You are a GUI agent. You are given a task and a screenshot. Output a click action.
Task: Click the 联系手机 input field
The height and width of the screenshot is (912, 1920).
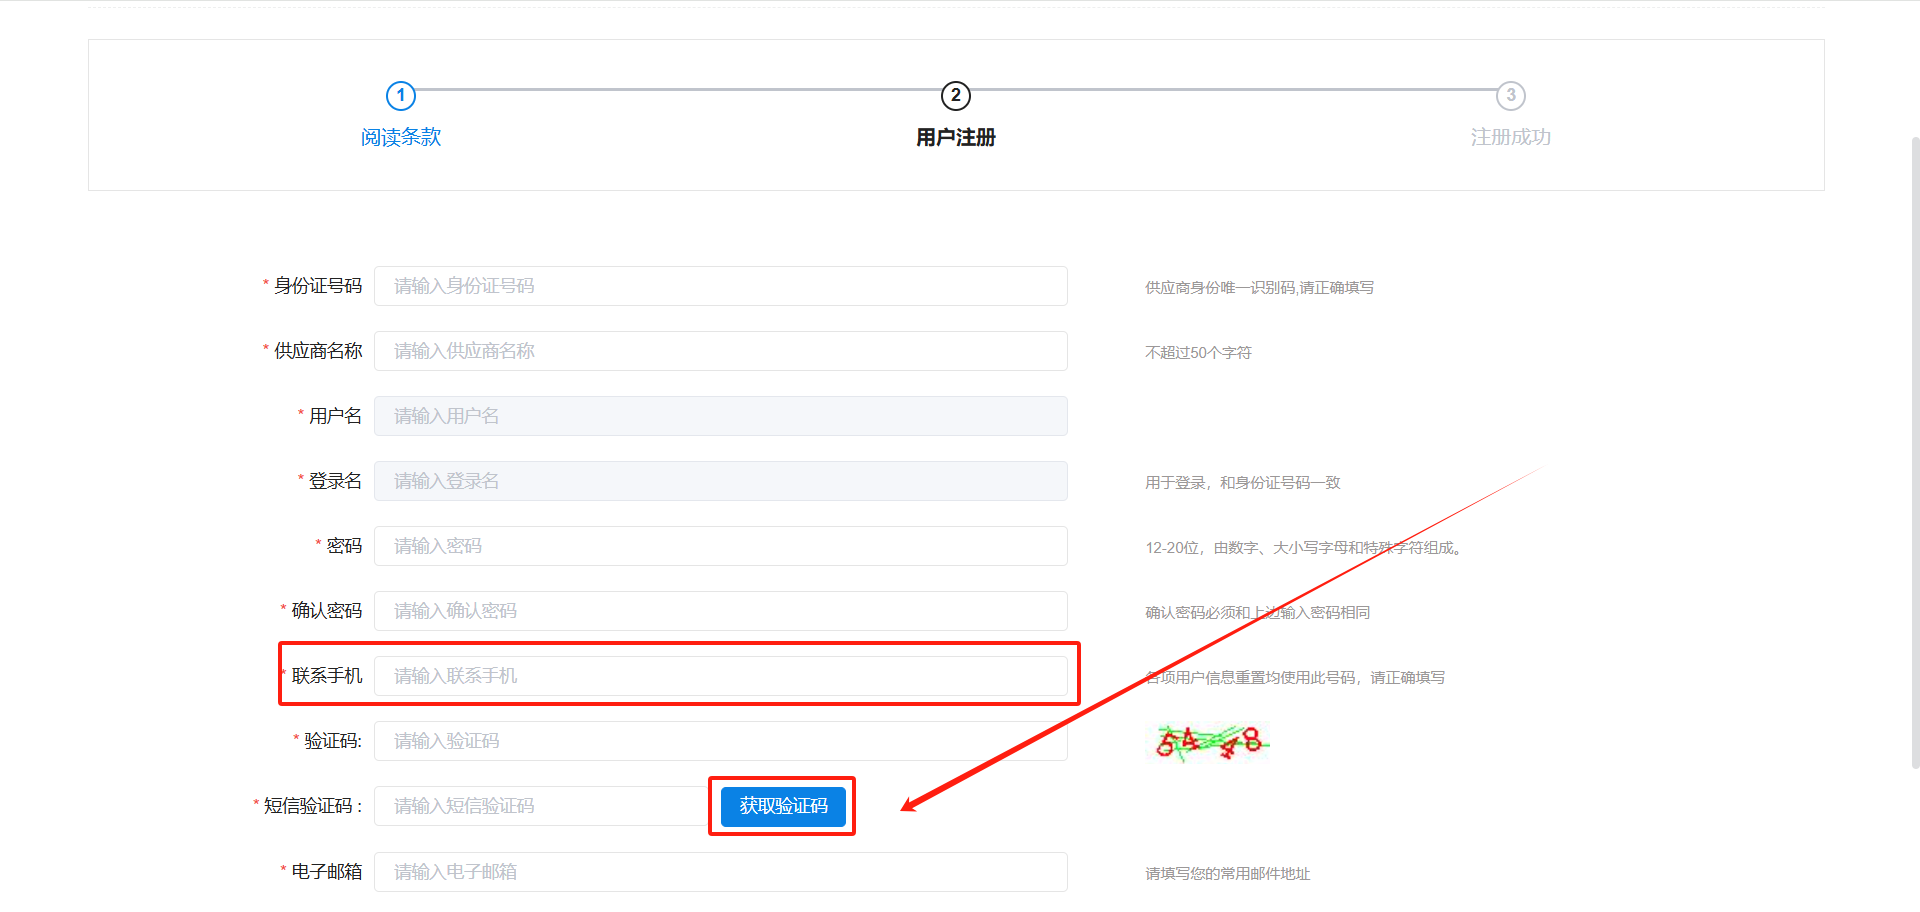click(721, 676)
